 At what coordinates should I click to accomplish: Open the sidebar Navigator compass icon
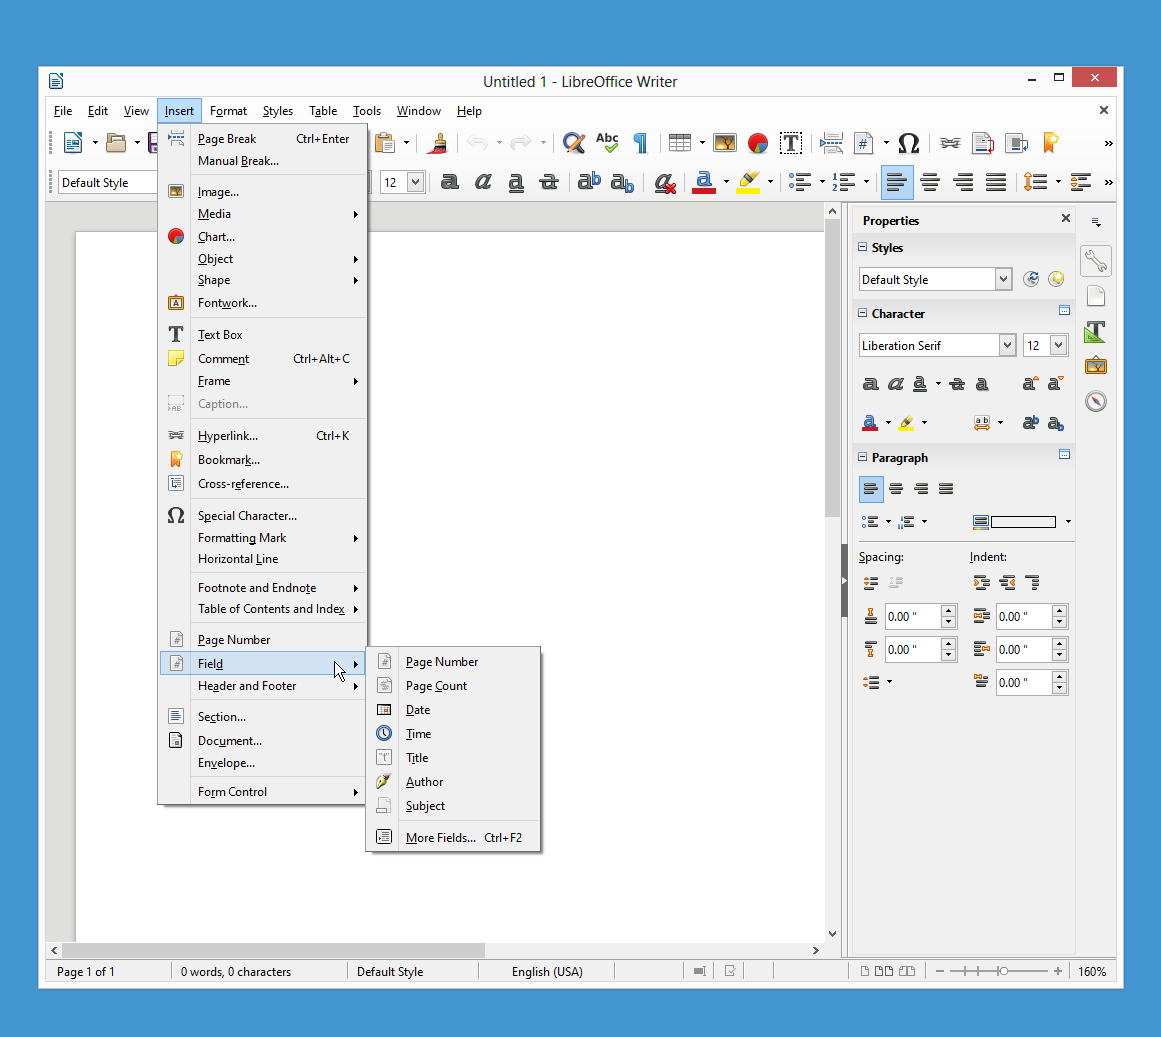click(1096, 401)
